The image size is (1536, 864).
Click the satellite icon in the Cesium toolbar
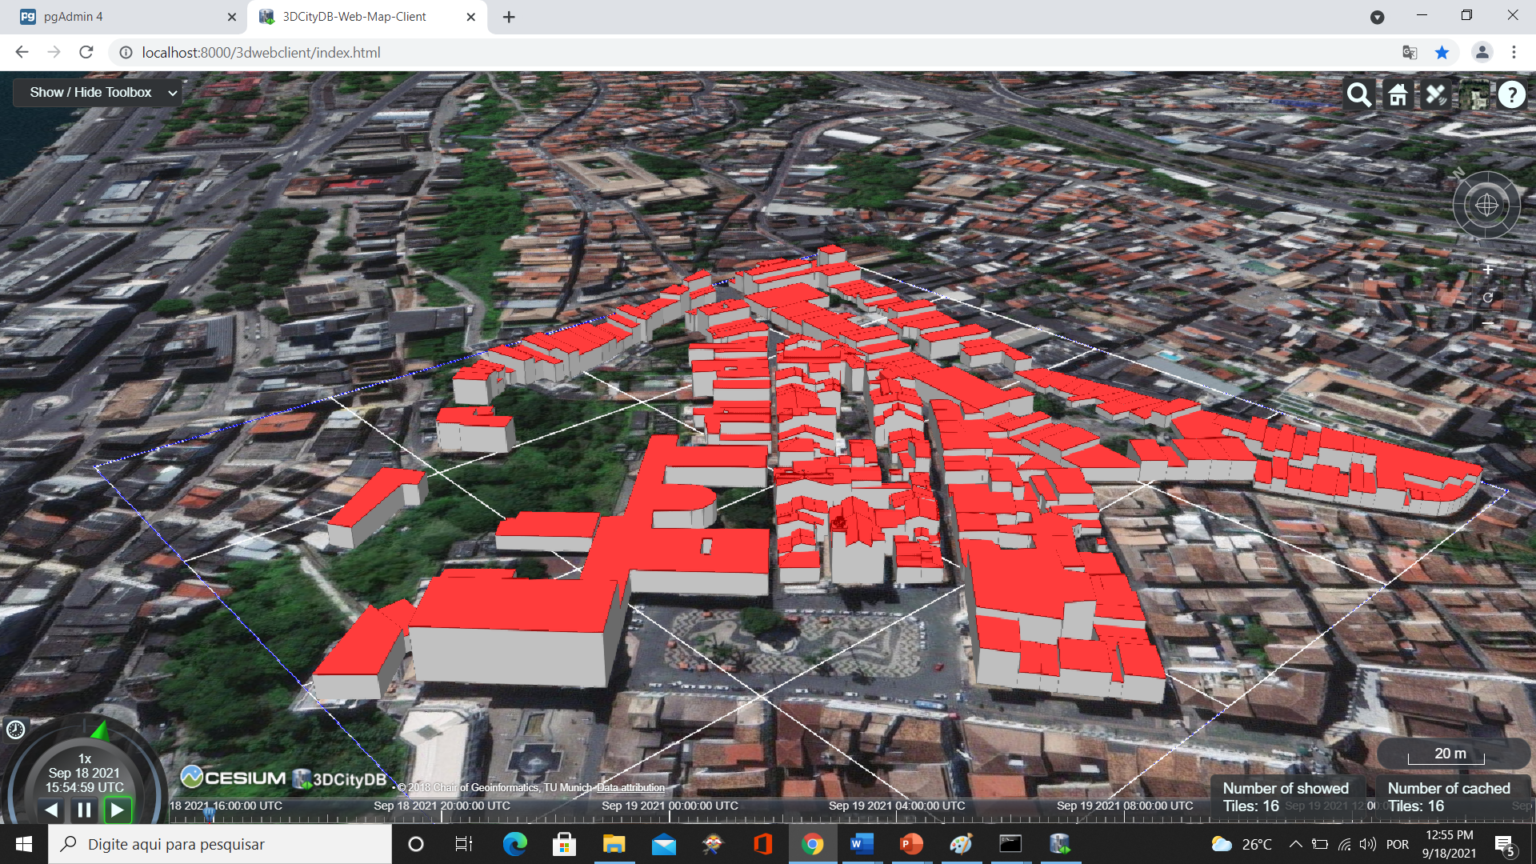click(x=1435, y=95)
